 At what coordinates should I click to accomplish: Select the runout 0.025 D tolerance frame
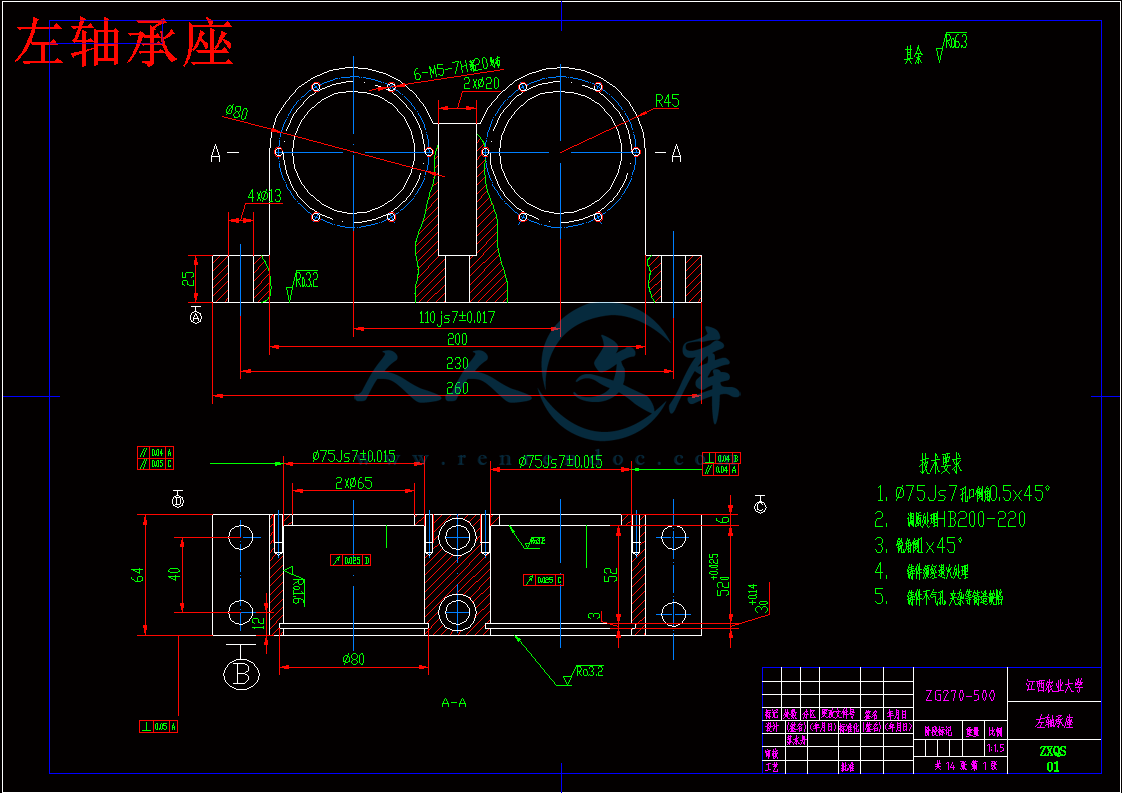tap(350, 560)
